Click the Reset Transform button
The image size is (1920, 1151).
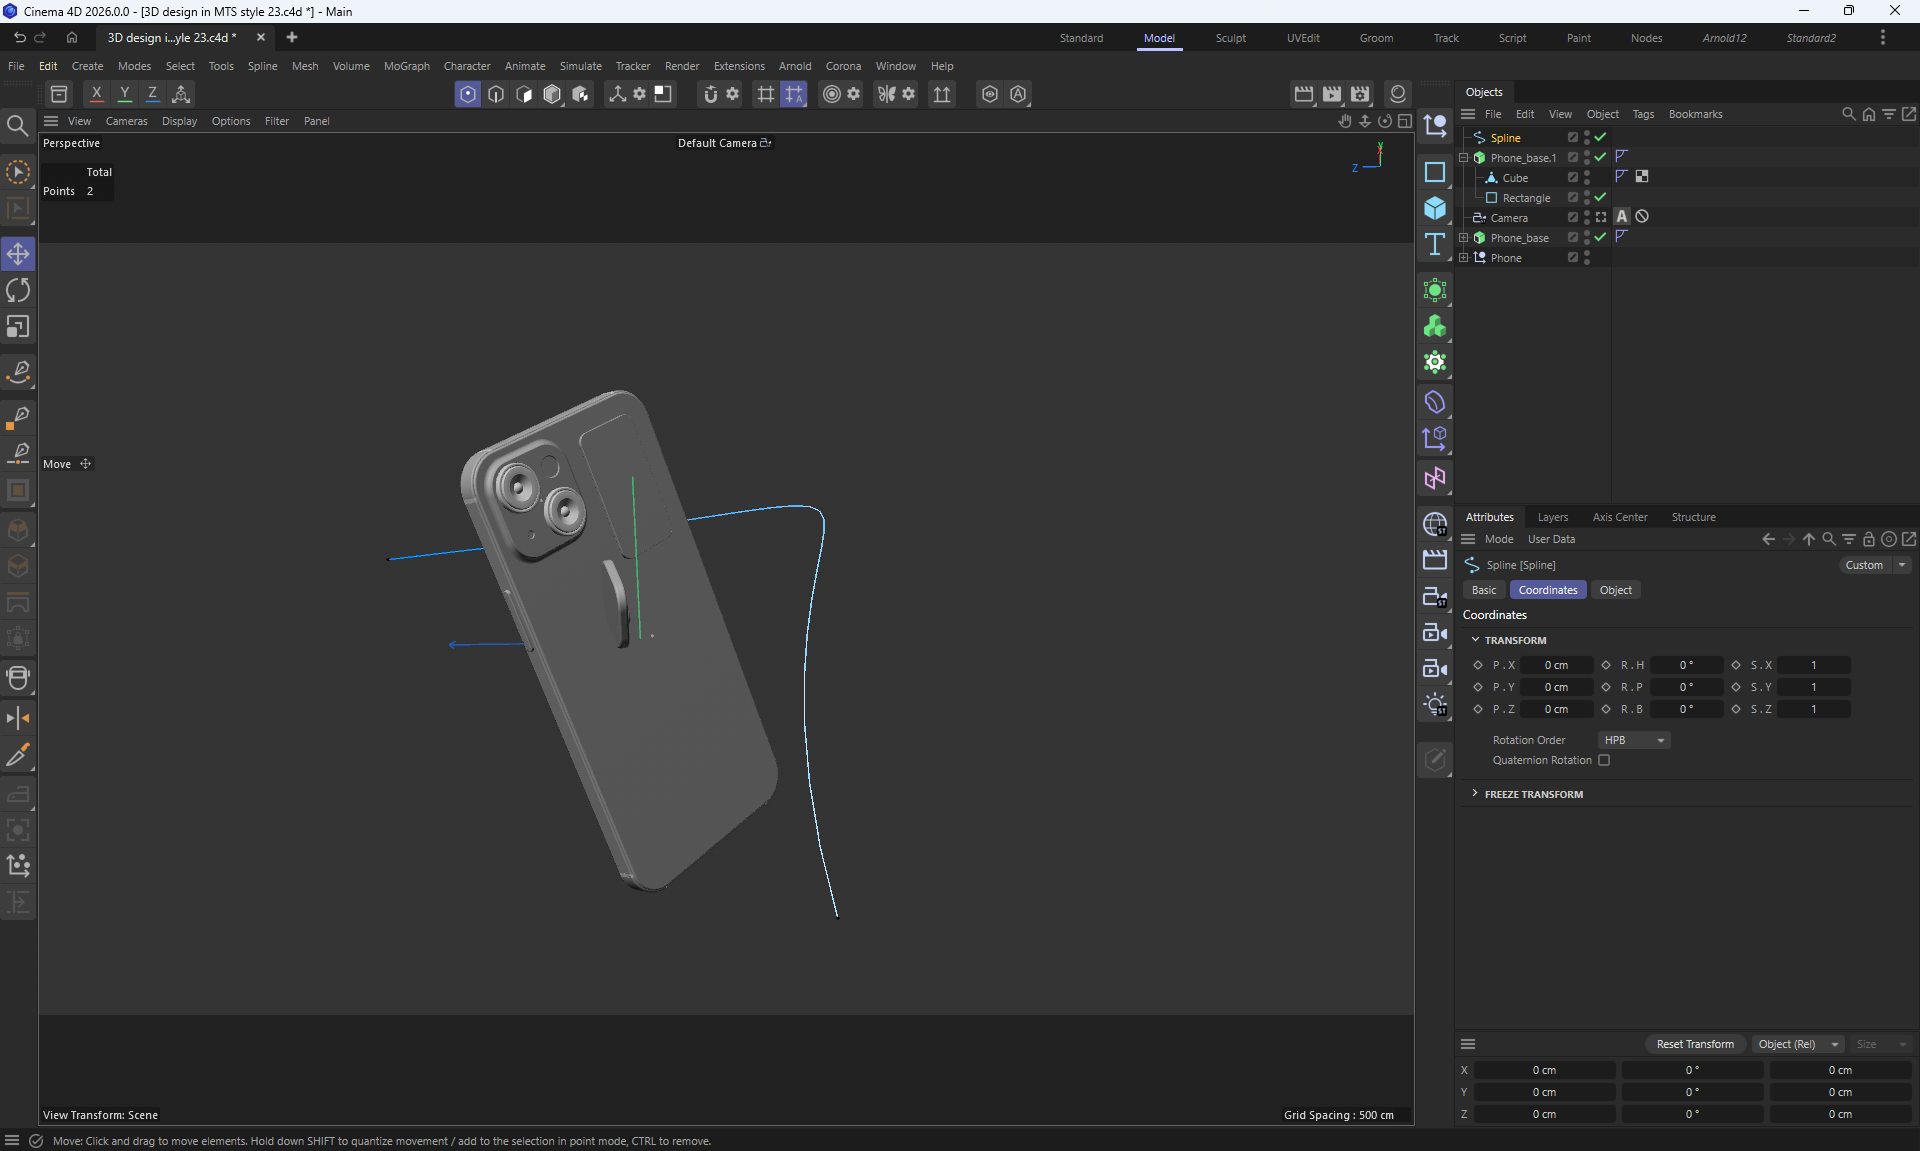pyautogui.click(x=1695, y=1044)
